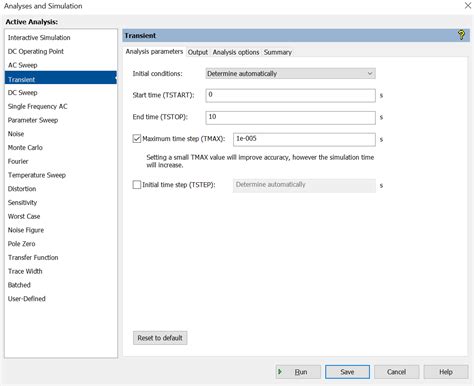This screenshot has width=474, height=386.
Task: Click the Run button
Action: click(x=298, y=372)
